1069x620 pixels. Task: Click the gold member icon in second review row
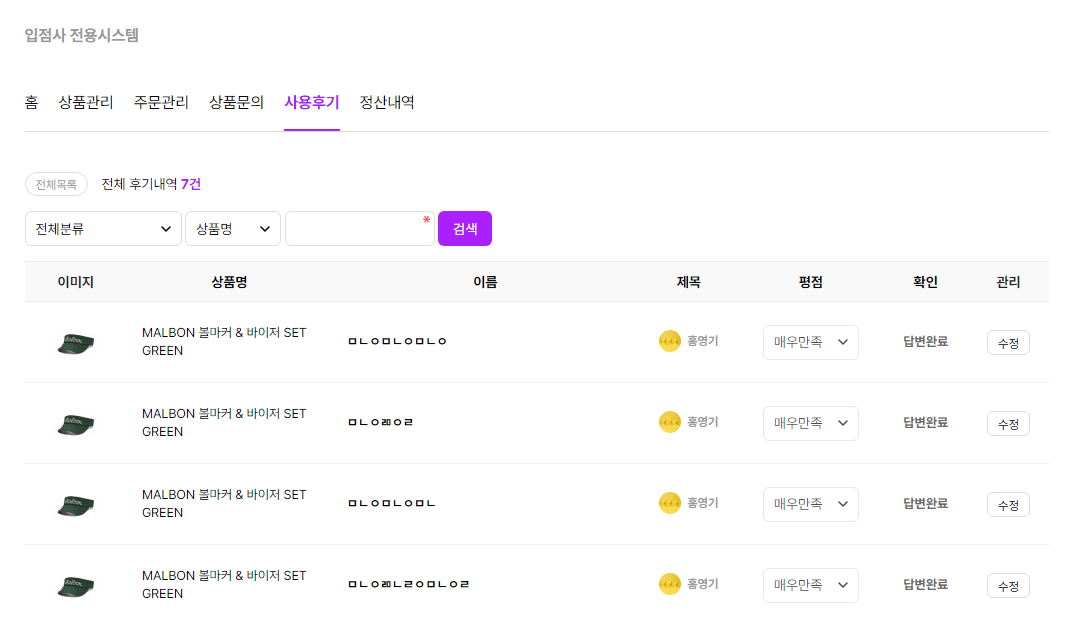coord(669,422)
